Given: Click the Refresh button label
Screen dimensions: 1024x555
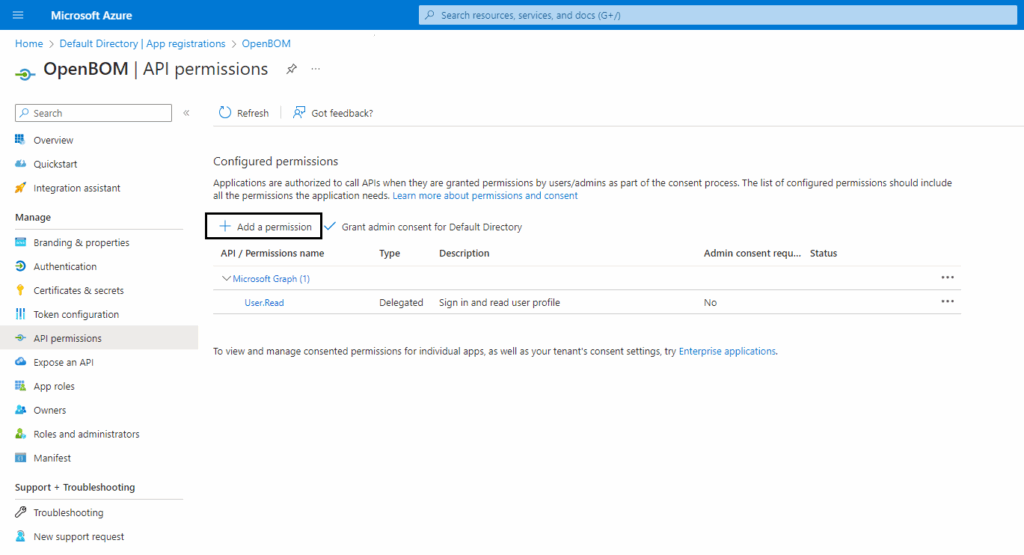Looking at the screenshot, I should click(253, 113).
